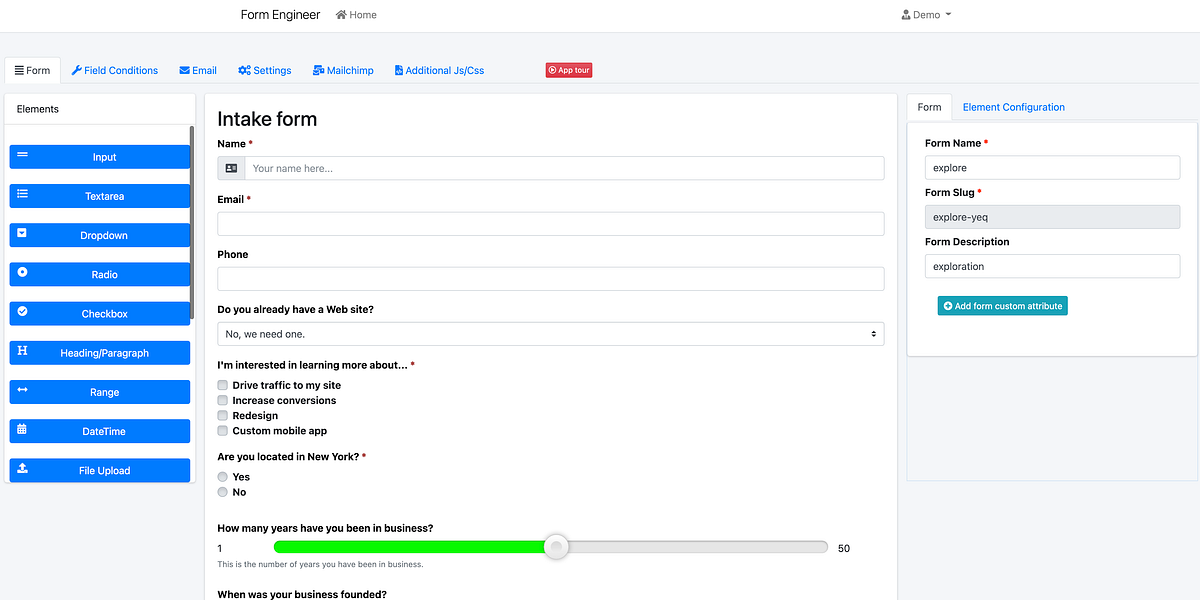Click the Name input field
The width and height of the screenshot is (1200, 600).
pos(564,168)
